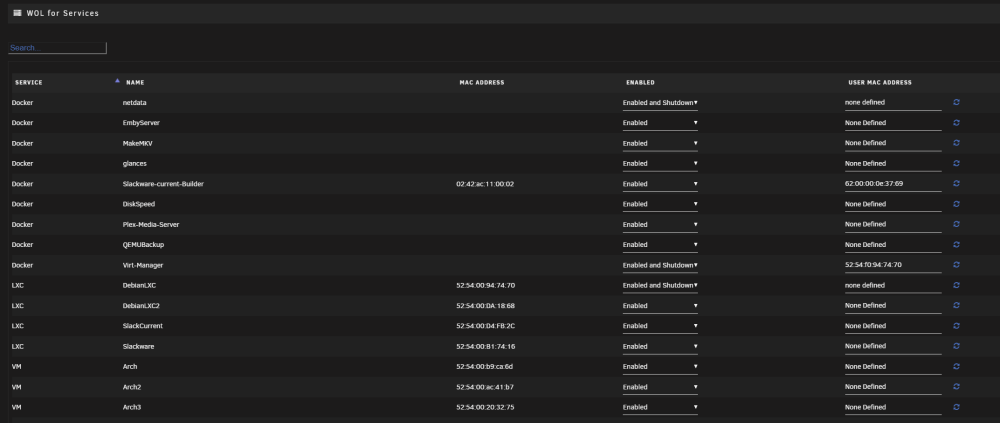The image size is (1000, 423).
Task: Select the MAC address 52:54:00:ac:41:b7
Action: click(x=485, y=387)
